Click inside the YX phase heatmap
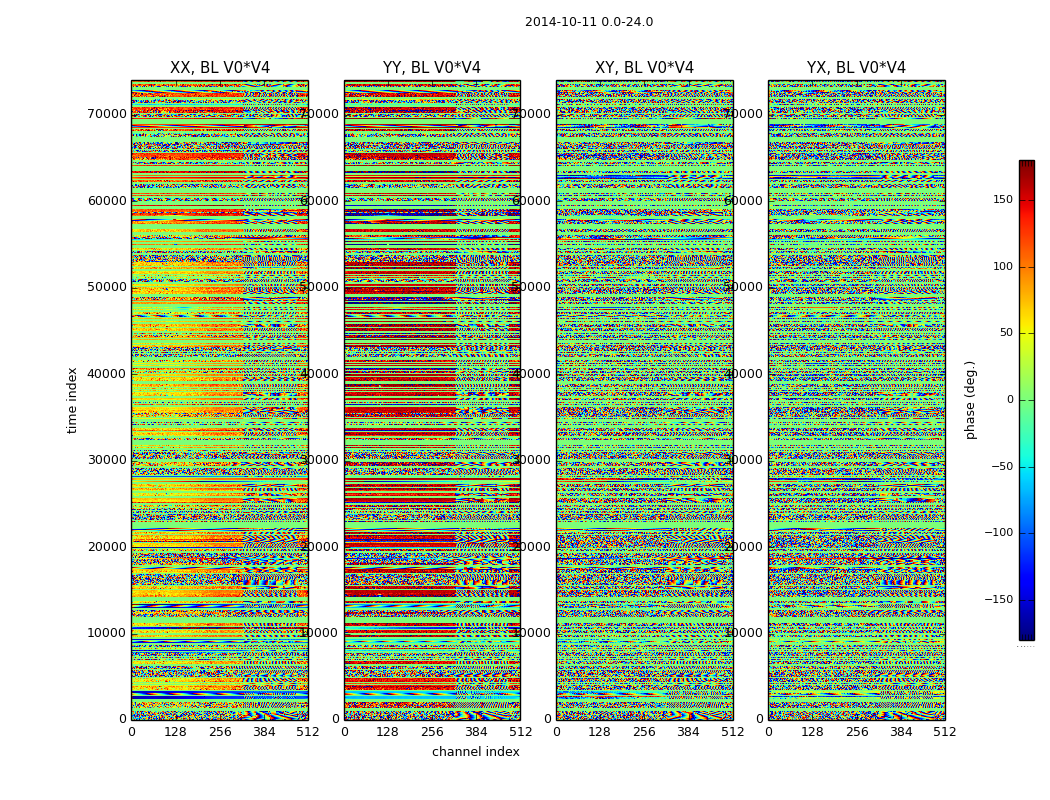Viewport: 1050px width, 800px height. [856, 400]
